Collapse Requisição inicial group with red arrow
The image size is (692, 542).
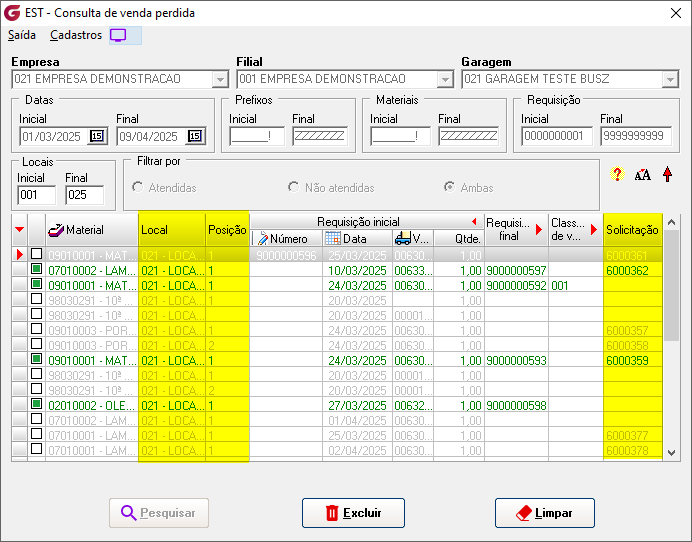click(x=474, y=222)
